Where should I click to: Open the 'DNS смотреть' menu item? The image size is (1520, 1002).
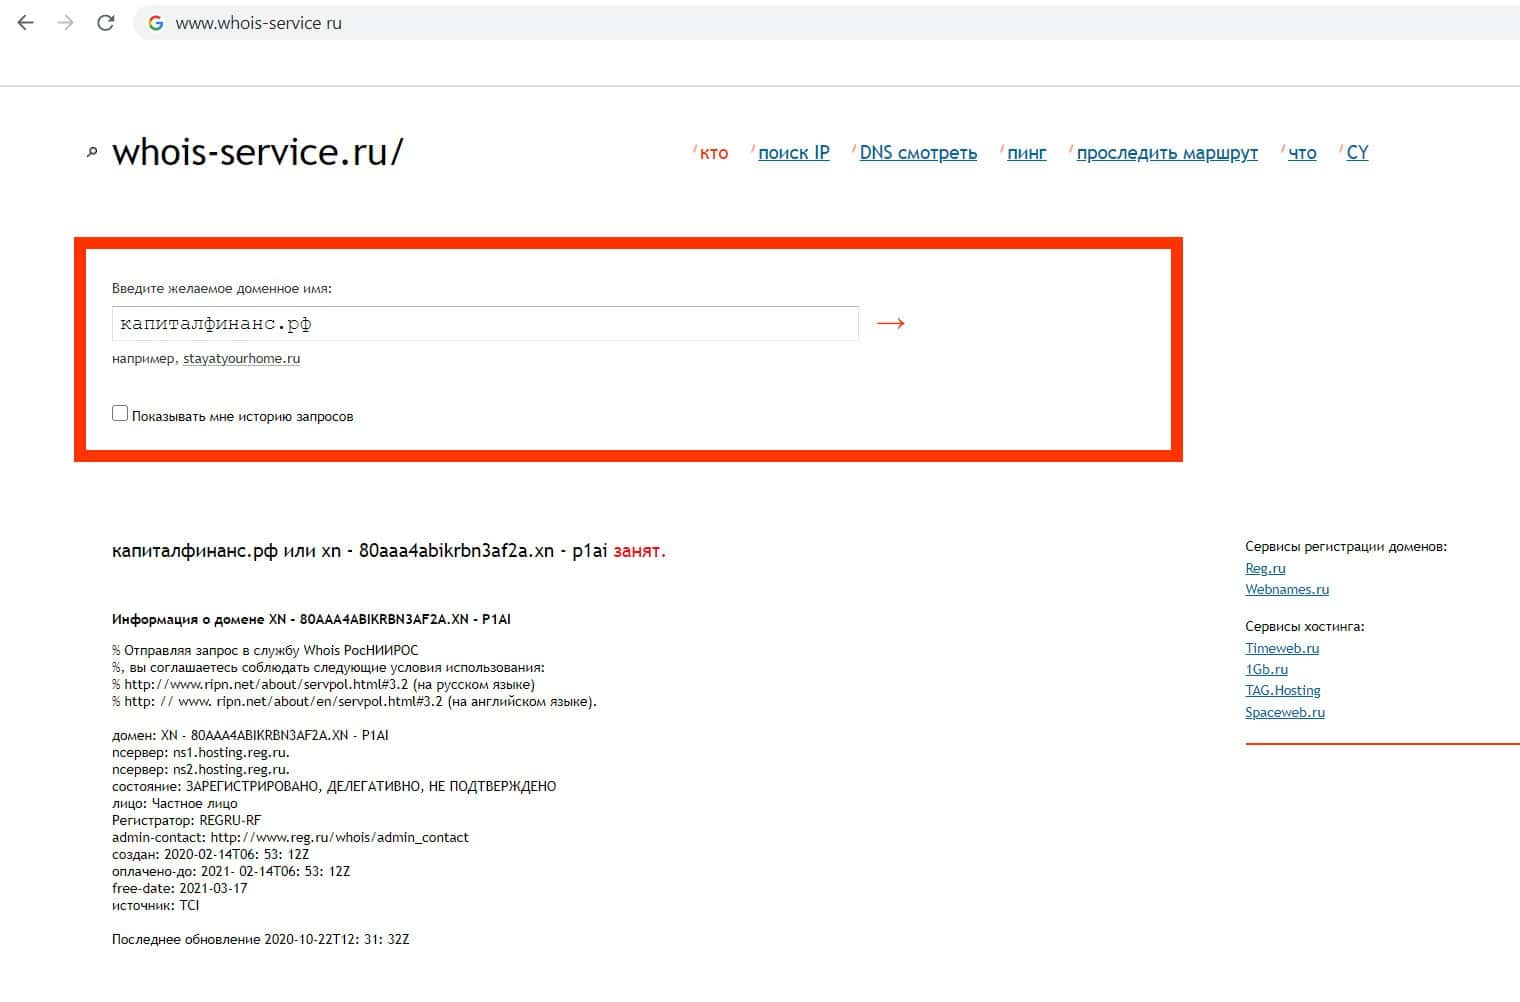pyautogui.click(x=918, y=153)
